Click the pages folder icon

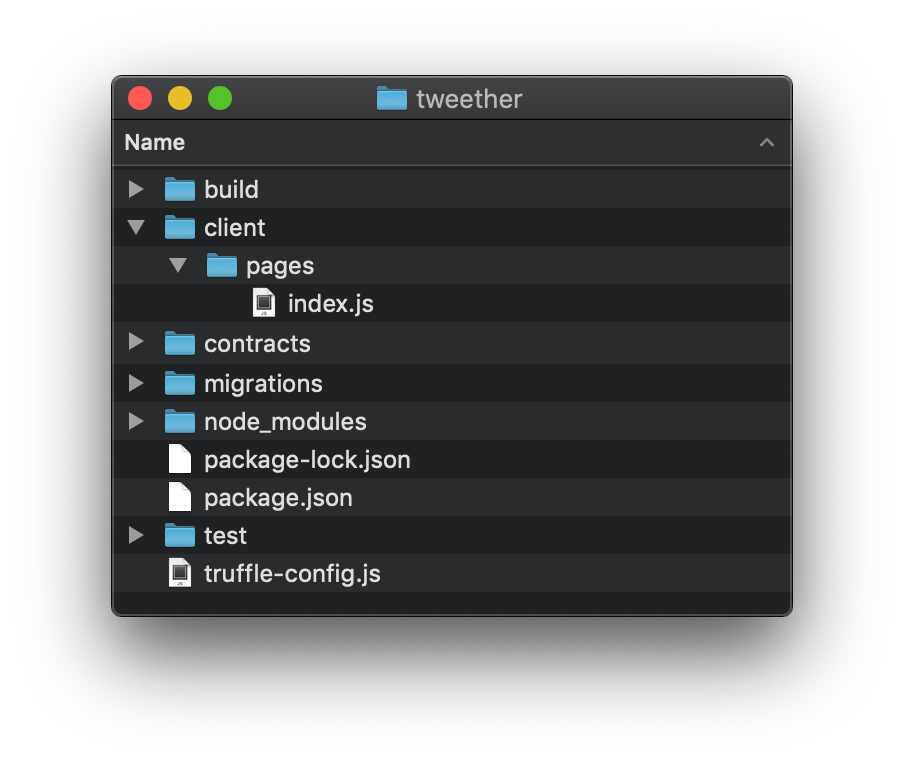click(222, 265)
